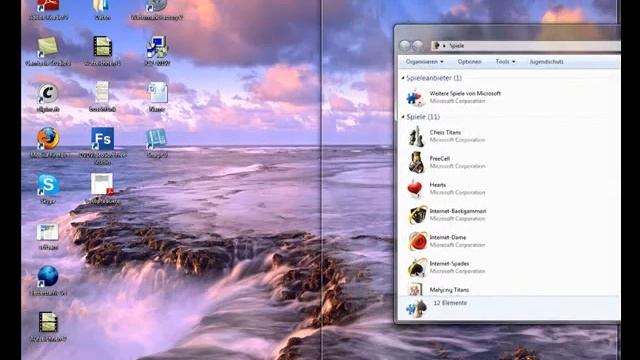
Task: Open the Chess Titans game icon
Action: [x=417, y=136]
